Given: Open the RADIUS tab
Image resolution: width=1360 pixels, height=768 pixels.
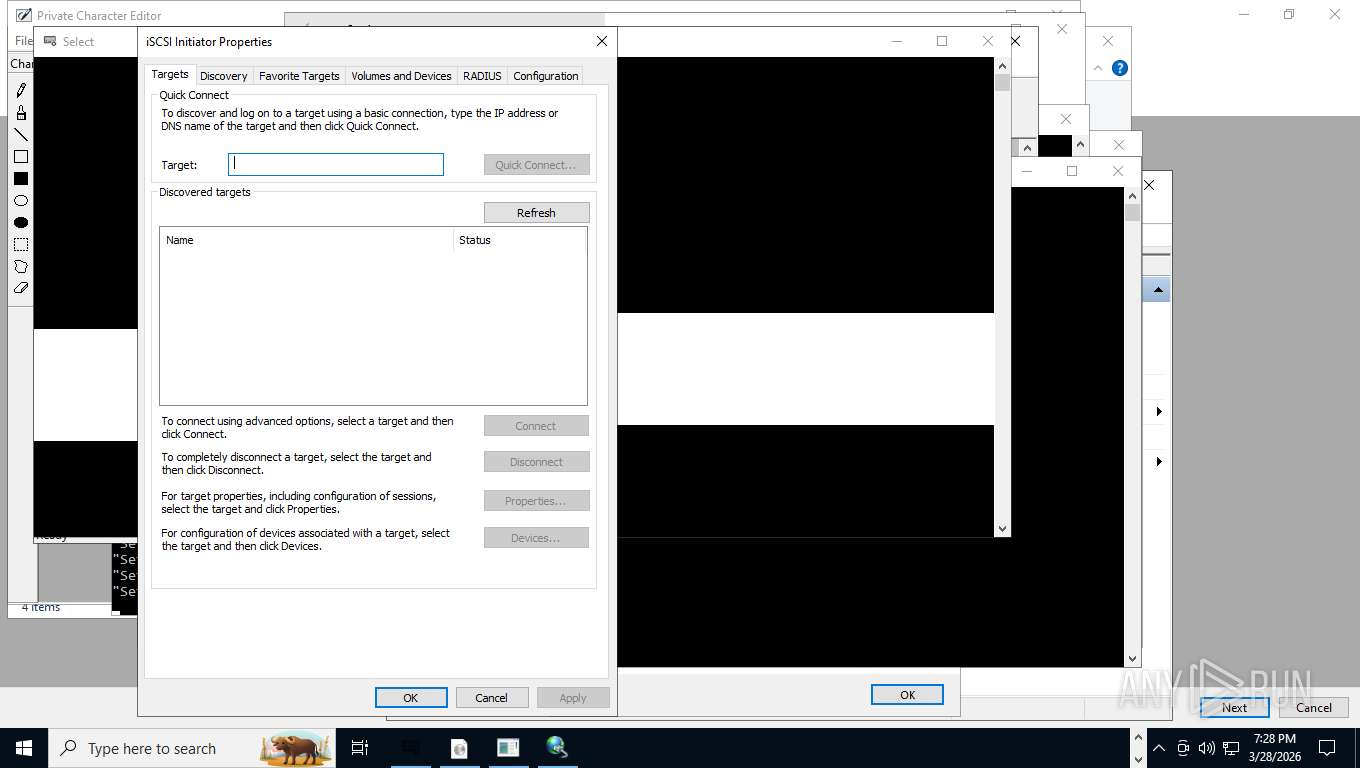Looking at the screenshot, I should pos(482,76).
